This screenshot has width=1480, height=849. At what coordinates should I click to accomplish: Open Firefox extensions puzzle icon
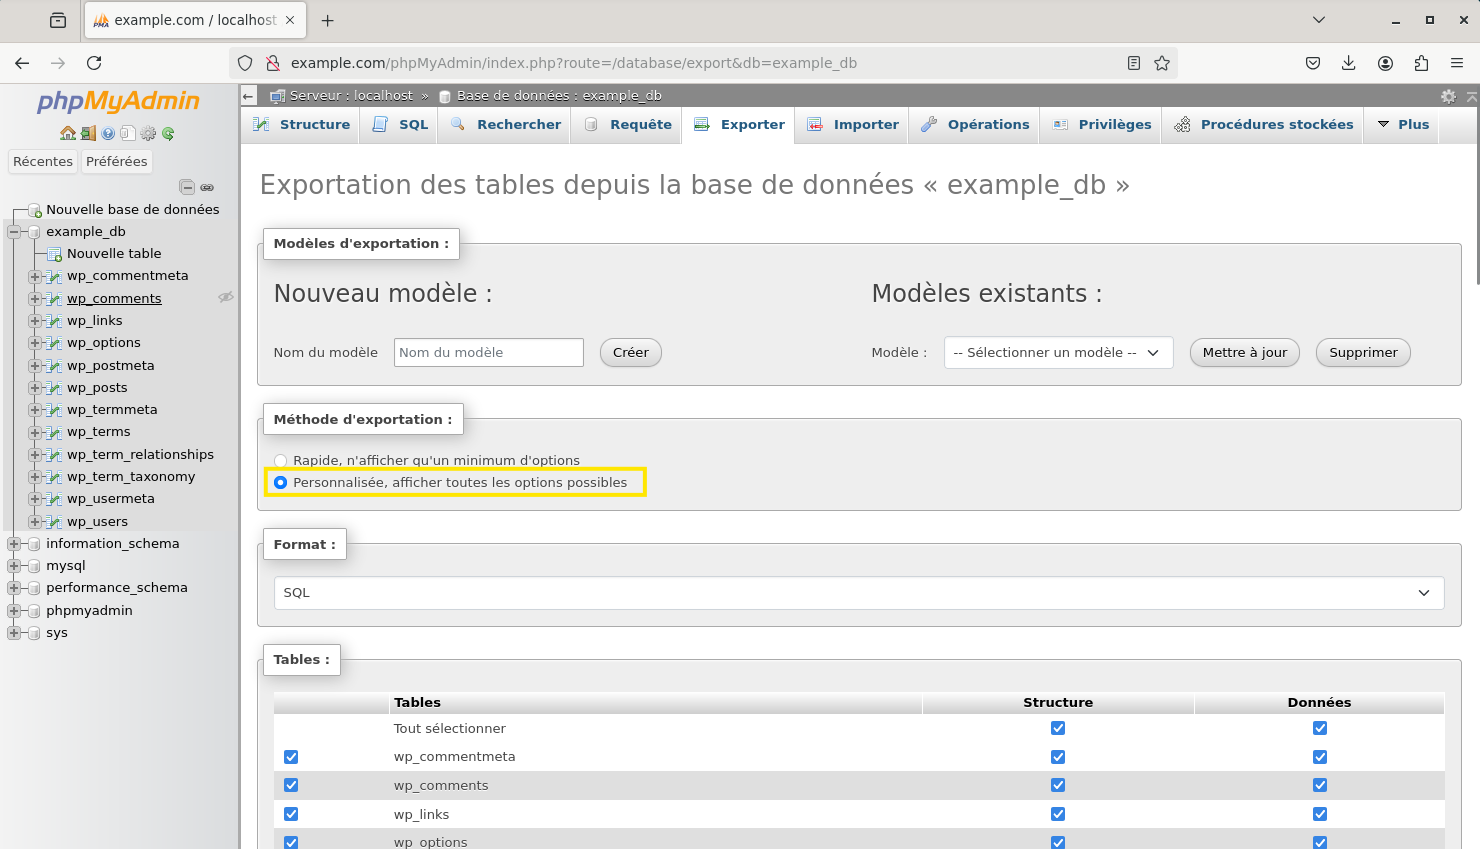pos(1421,63)
